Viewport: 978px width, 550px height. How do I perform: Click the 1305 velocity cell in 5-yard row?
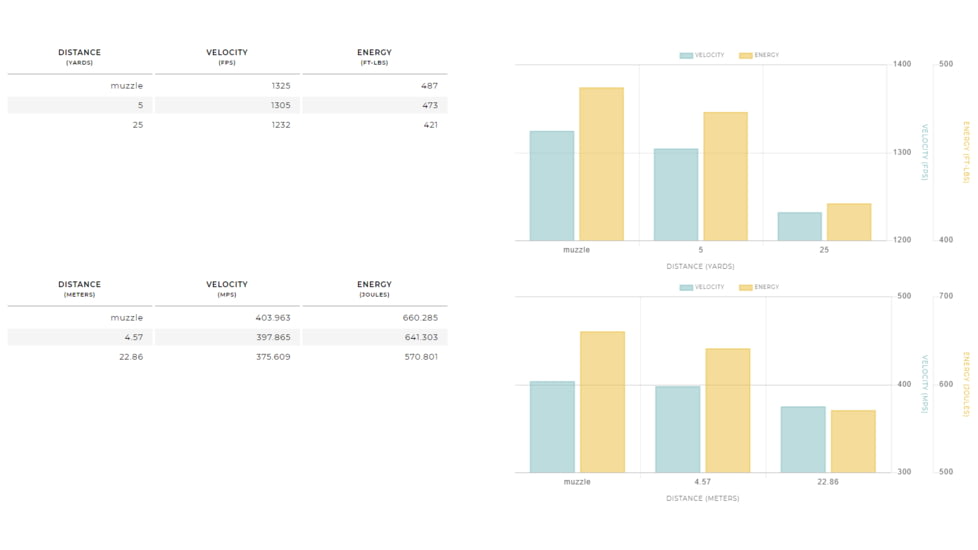(x=280, y=105)
